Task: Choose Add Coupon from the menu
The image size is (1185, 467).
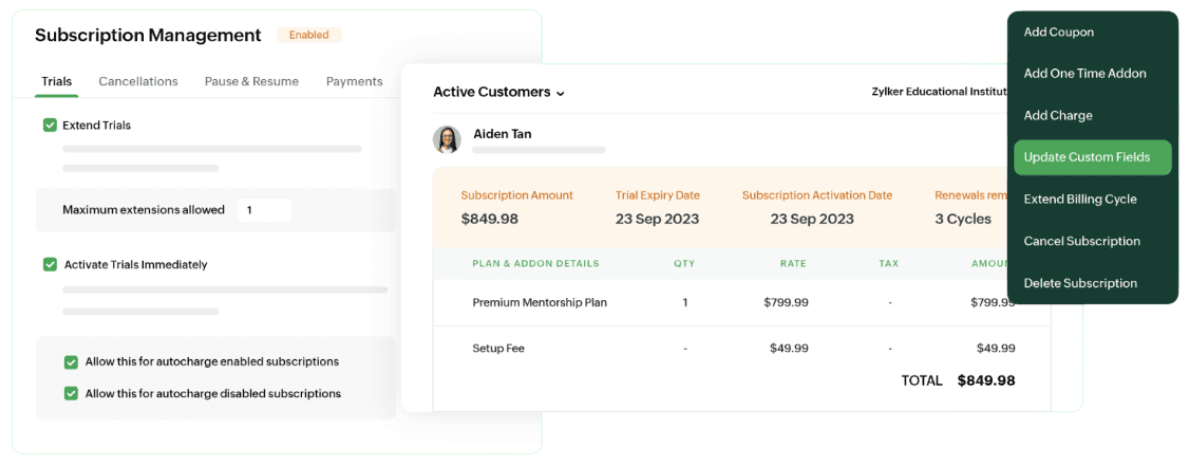Action: (1058, 32)
